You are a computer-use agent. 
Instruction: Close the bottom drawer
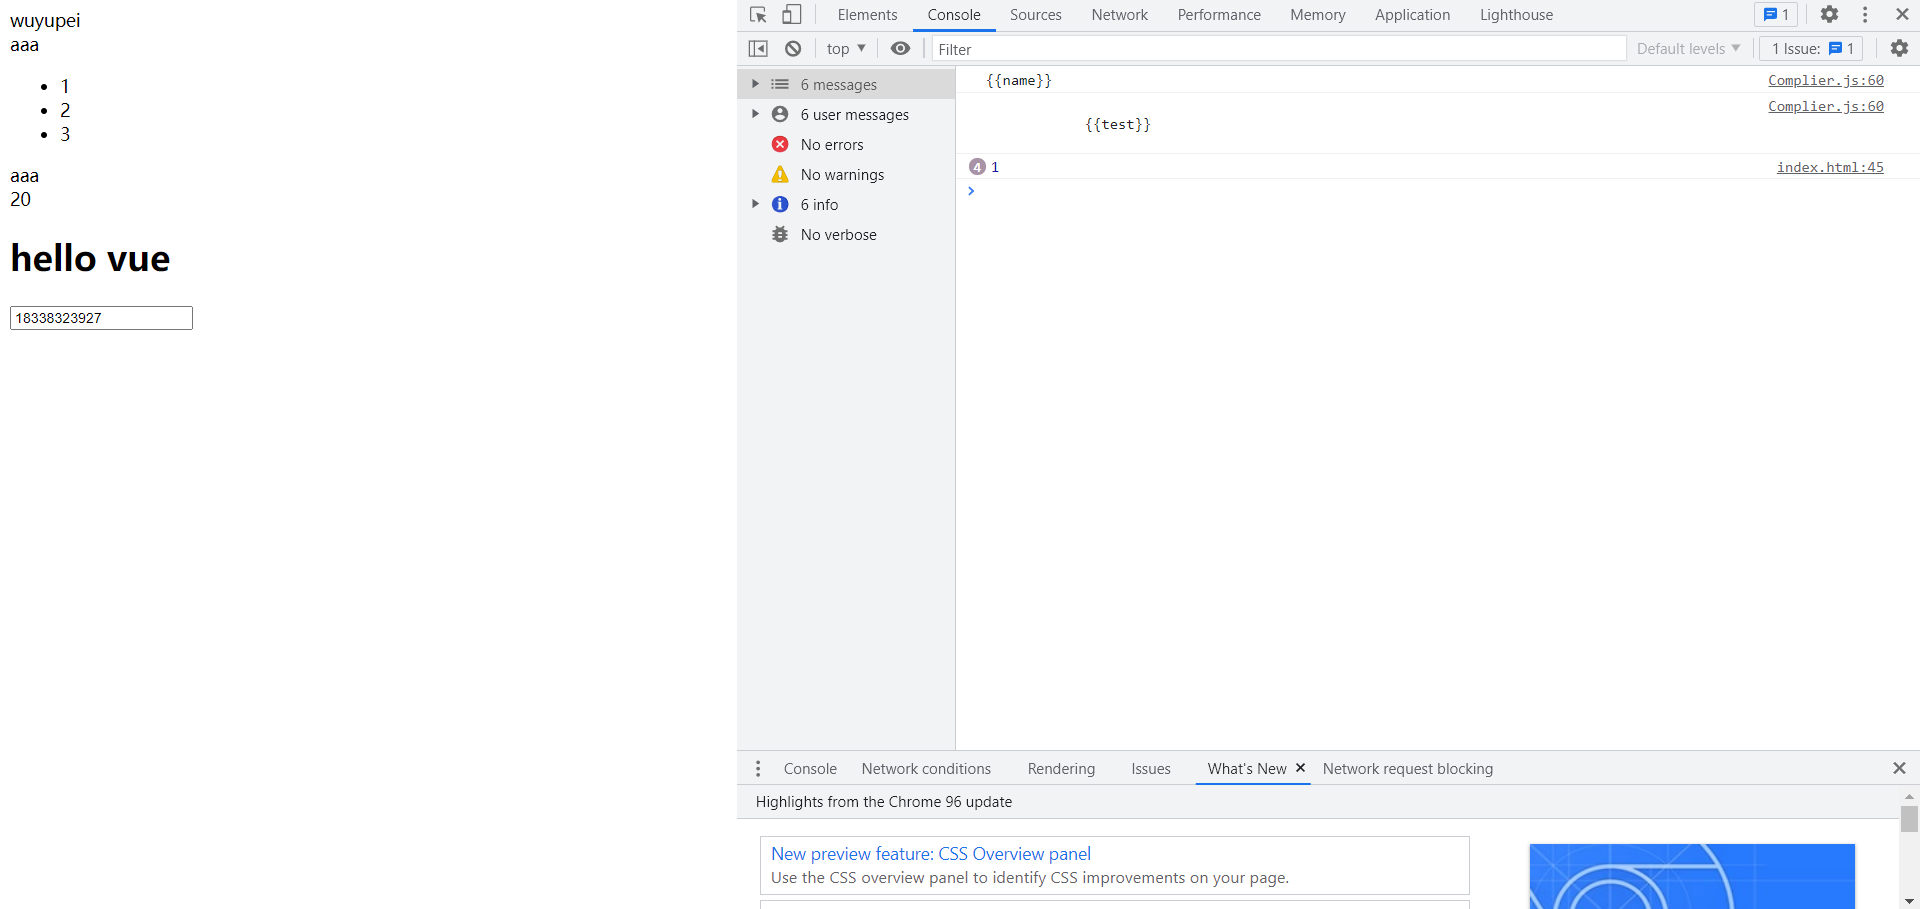[1899, 768]
